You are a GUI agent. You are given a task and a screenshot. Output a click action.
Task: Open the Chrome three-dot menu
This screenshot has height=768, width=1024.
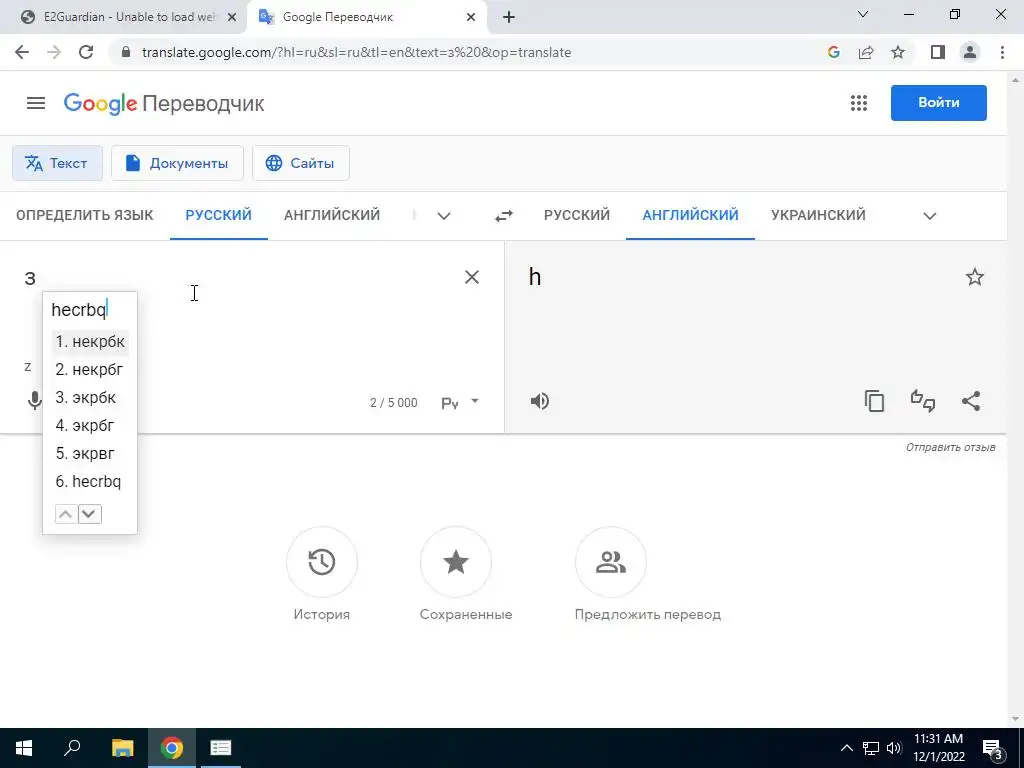(x=1002, y=52)
